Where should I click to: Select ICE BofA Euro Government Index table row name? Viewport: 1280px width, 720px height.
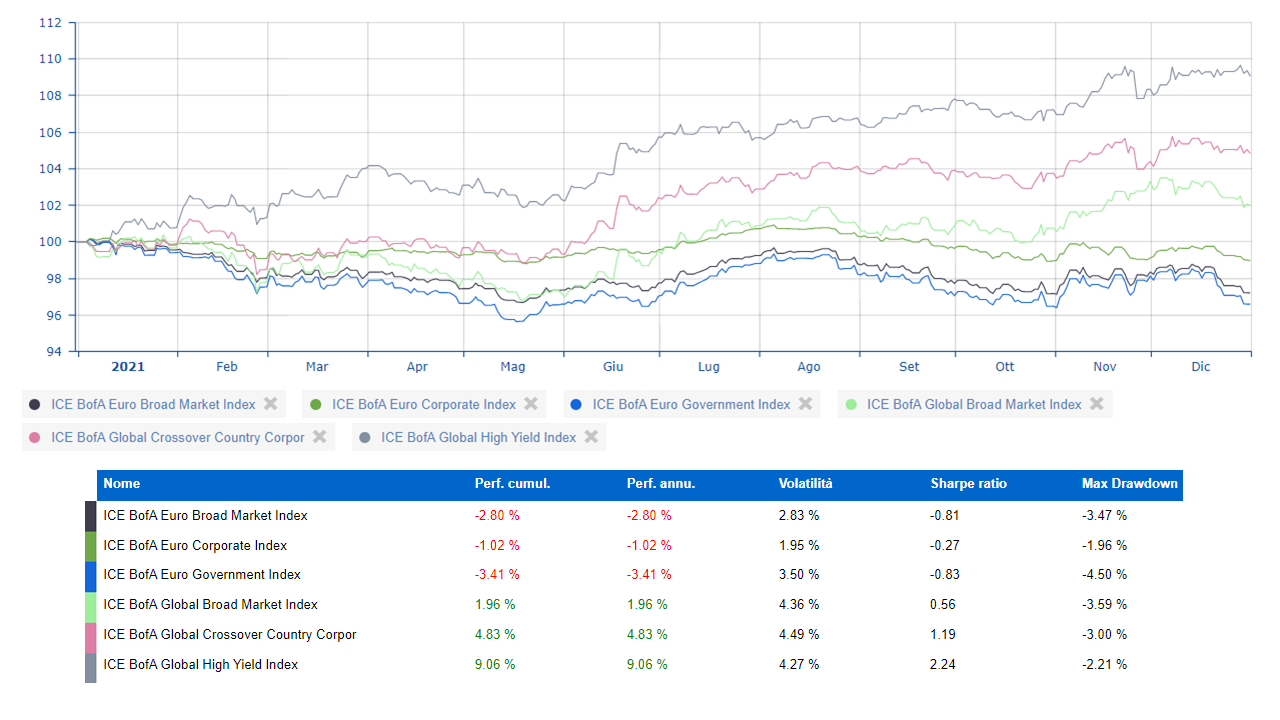[x=202, y=575]
